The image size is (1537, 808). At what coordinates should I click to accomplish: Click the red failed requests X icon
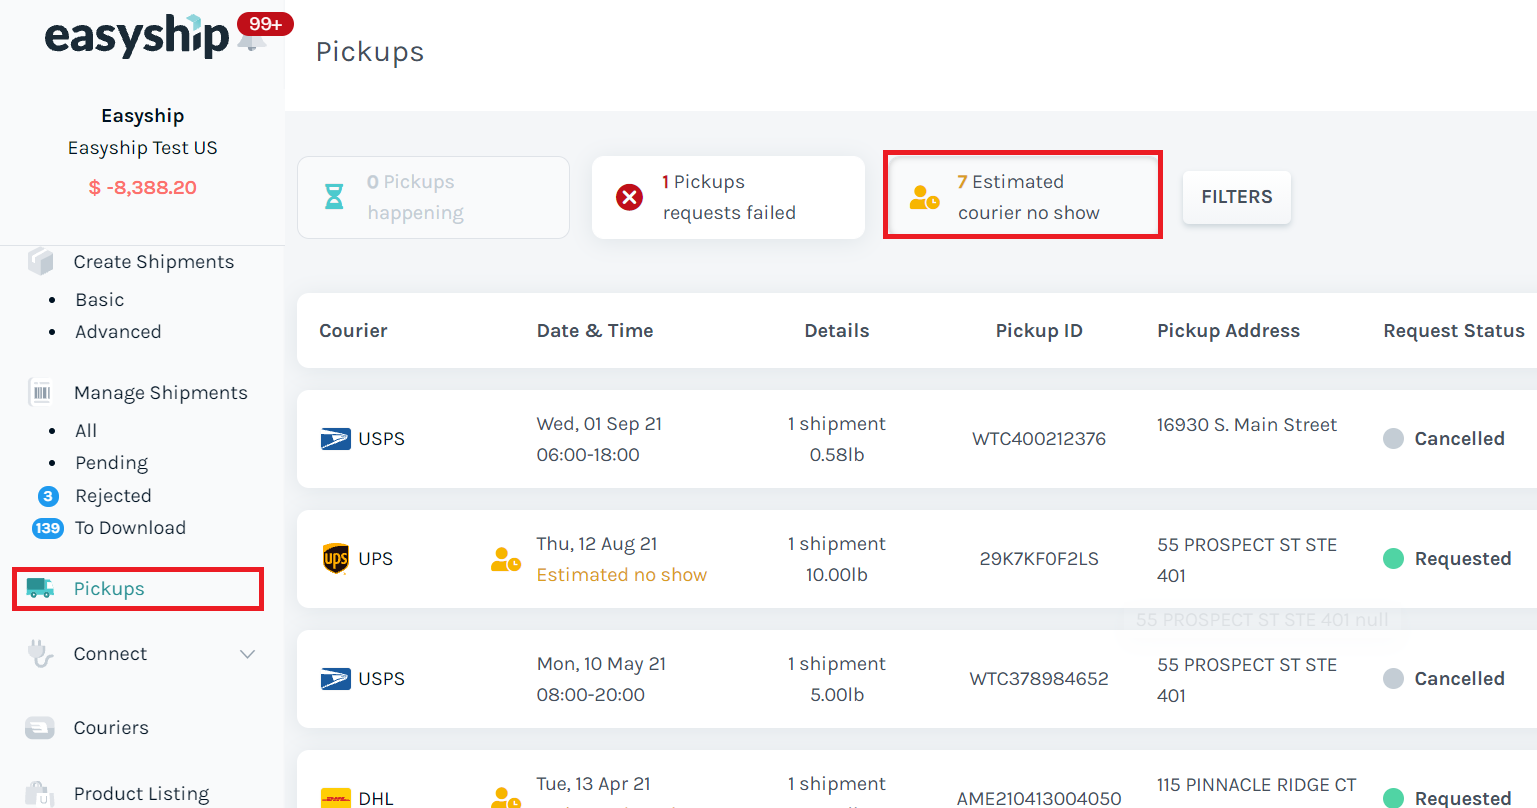pyautogui.click(x=629, y=197)
